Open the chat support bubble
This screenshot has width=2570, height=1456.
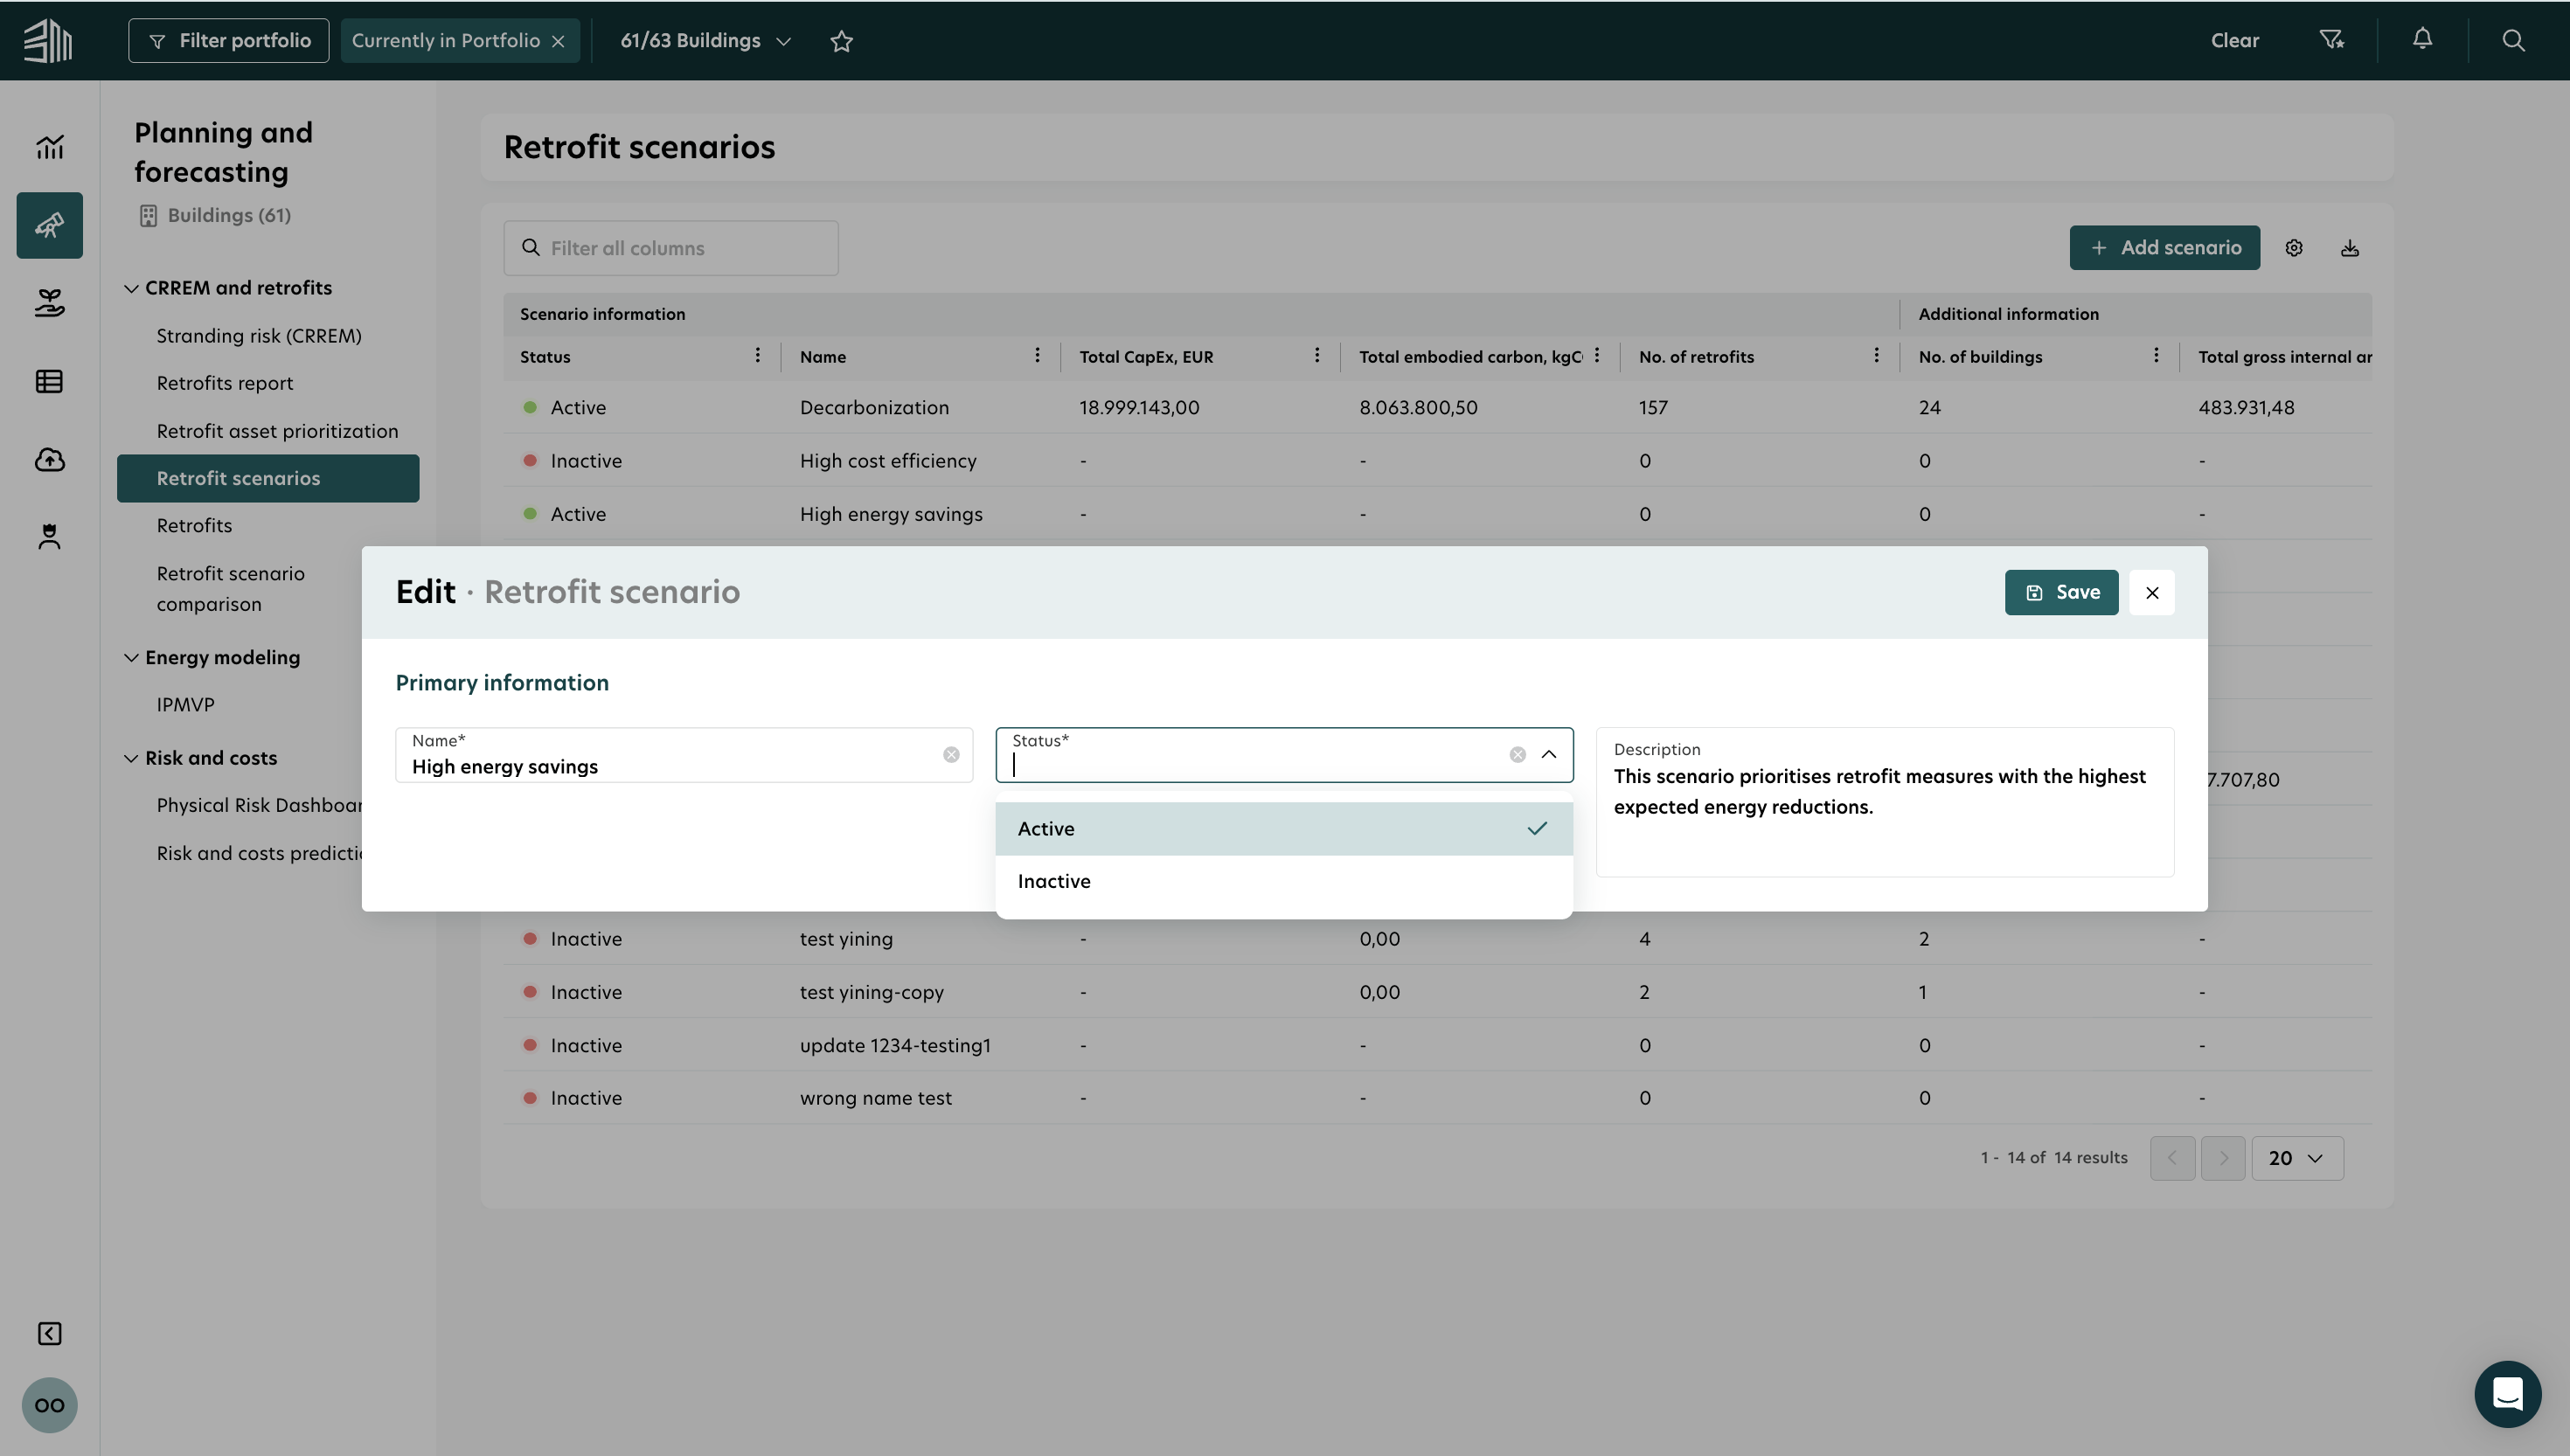pyautogui.click(x=2507, y=1394)
